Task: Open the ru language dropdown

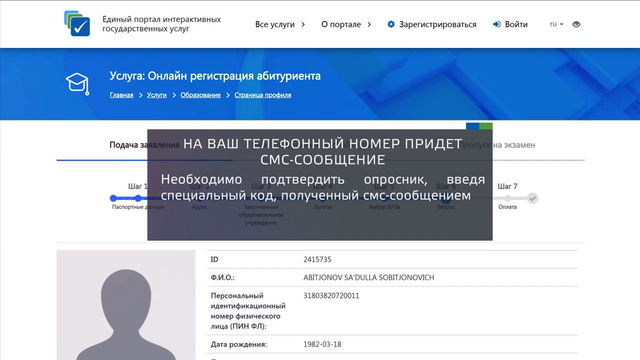Action: [x=556, y=24]
